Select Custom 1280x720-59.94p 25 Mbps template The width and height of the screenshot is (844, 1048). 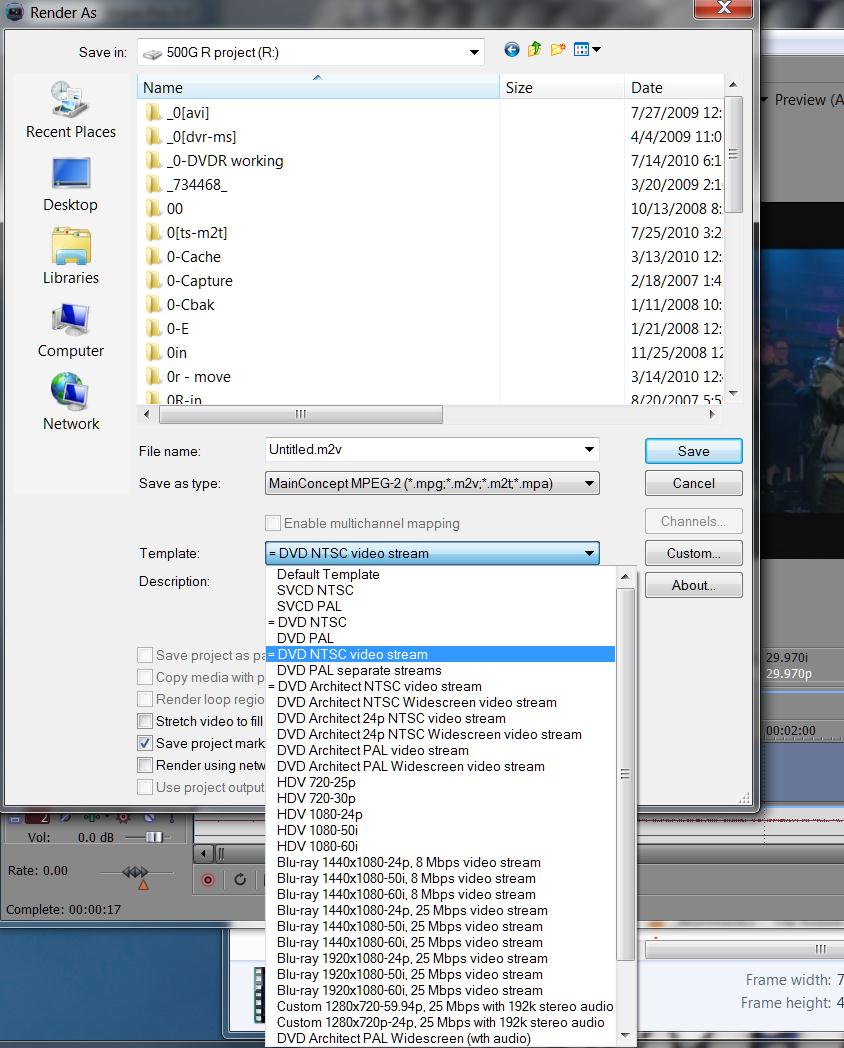(440, 1007)
